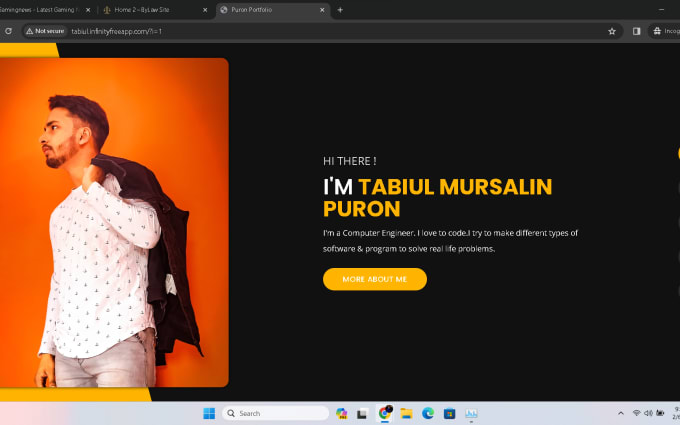Click the taskbar Search box
680x425 pixels.
276,413
